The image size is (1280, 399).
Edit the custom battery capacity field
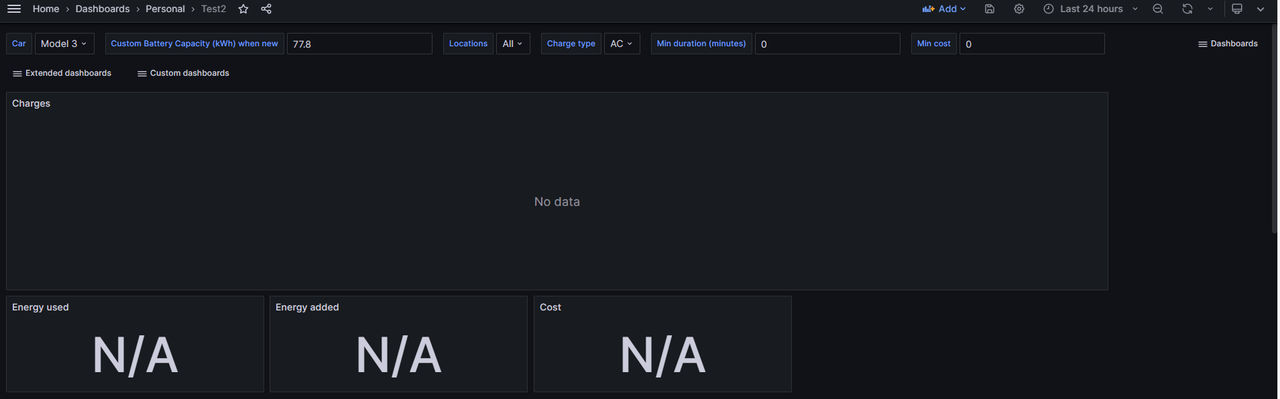click(359, 44)
